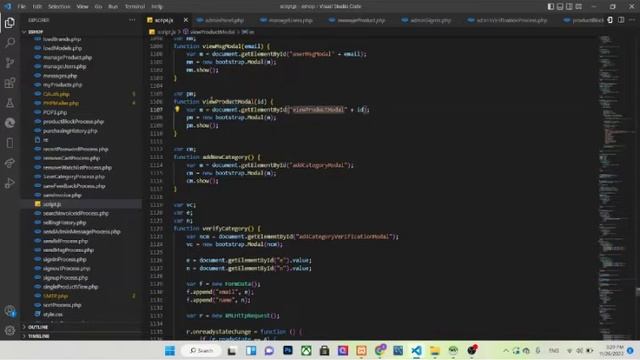Open signInProcess.php in Explorer

(x=64, y=259)
